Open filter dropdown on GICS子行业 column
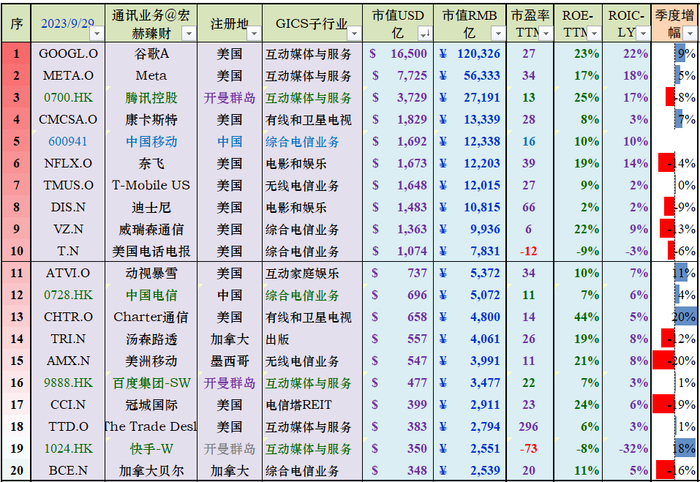The width and height of the screenshot is (700, 482). point(354,33)
